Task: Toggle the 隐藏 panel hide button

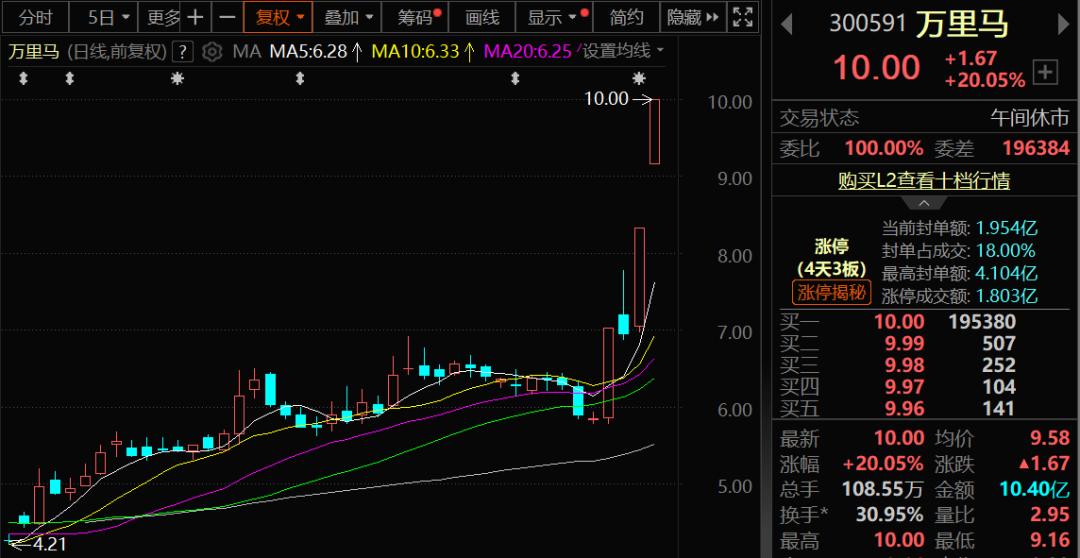Action: pos(692,17)
